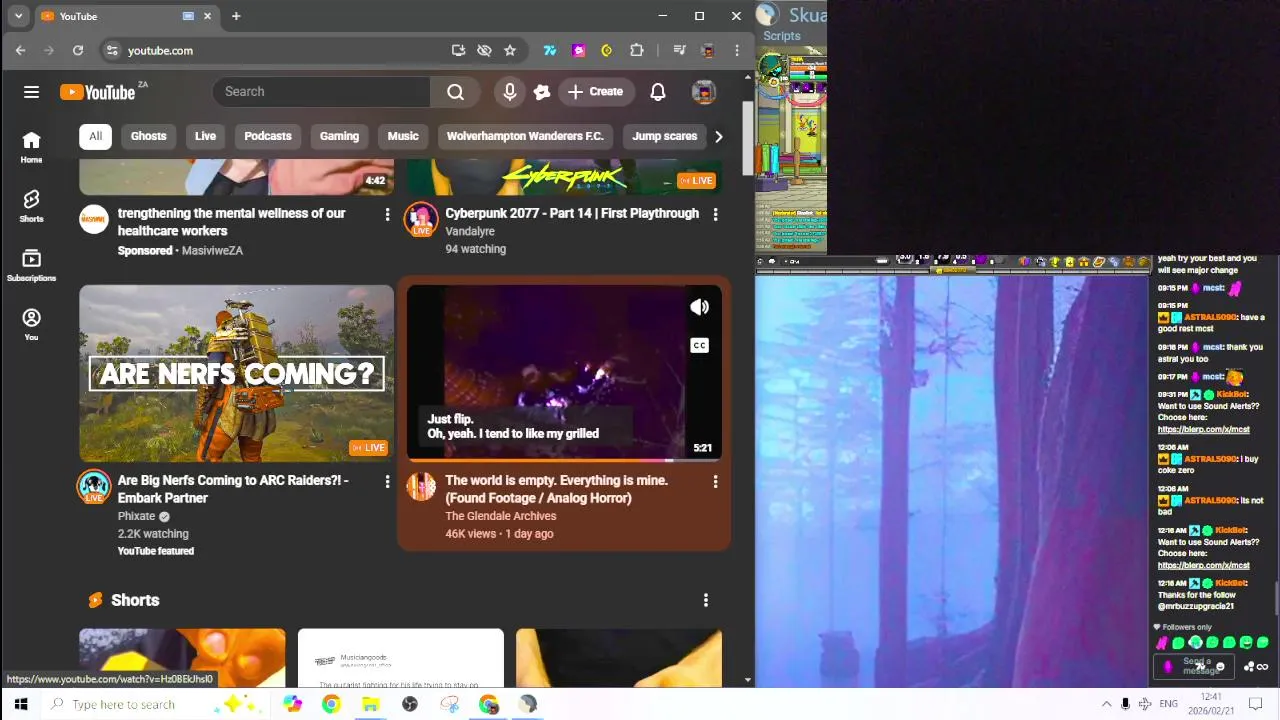The width and height of the screenshot is (1280, 720).
Task: Show hidden system tray icons
Action: 1106,704
